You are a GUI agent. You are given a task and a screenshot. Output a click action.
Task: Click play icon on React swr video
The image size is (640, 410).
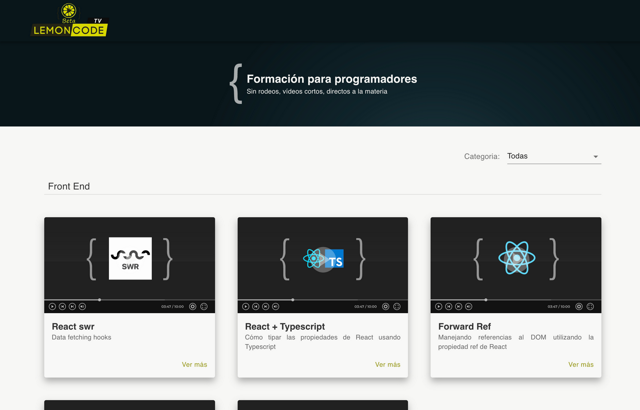tap(52, 306)
